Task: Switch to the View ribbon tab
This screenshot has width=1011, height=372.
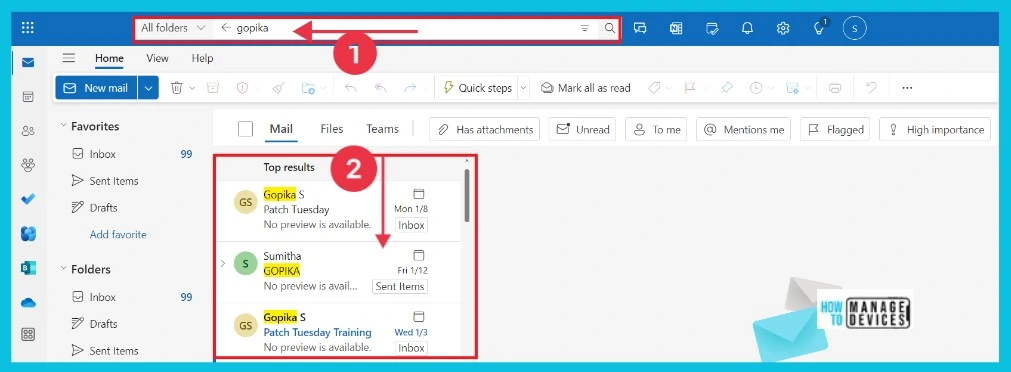Action: 157,58
